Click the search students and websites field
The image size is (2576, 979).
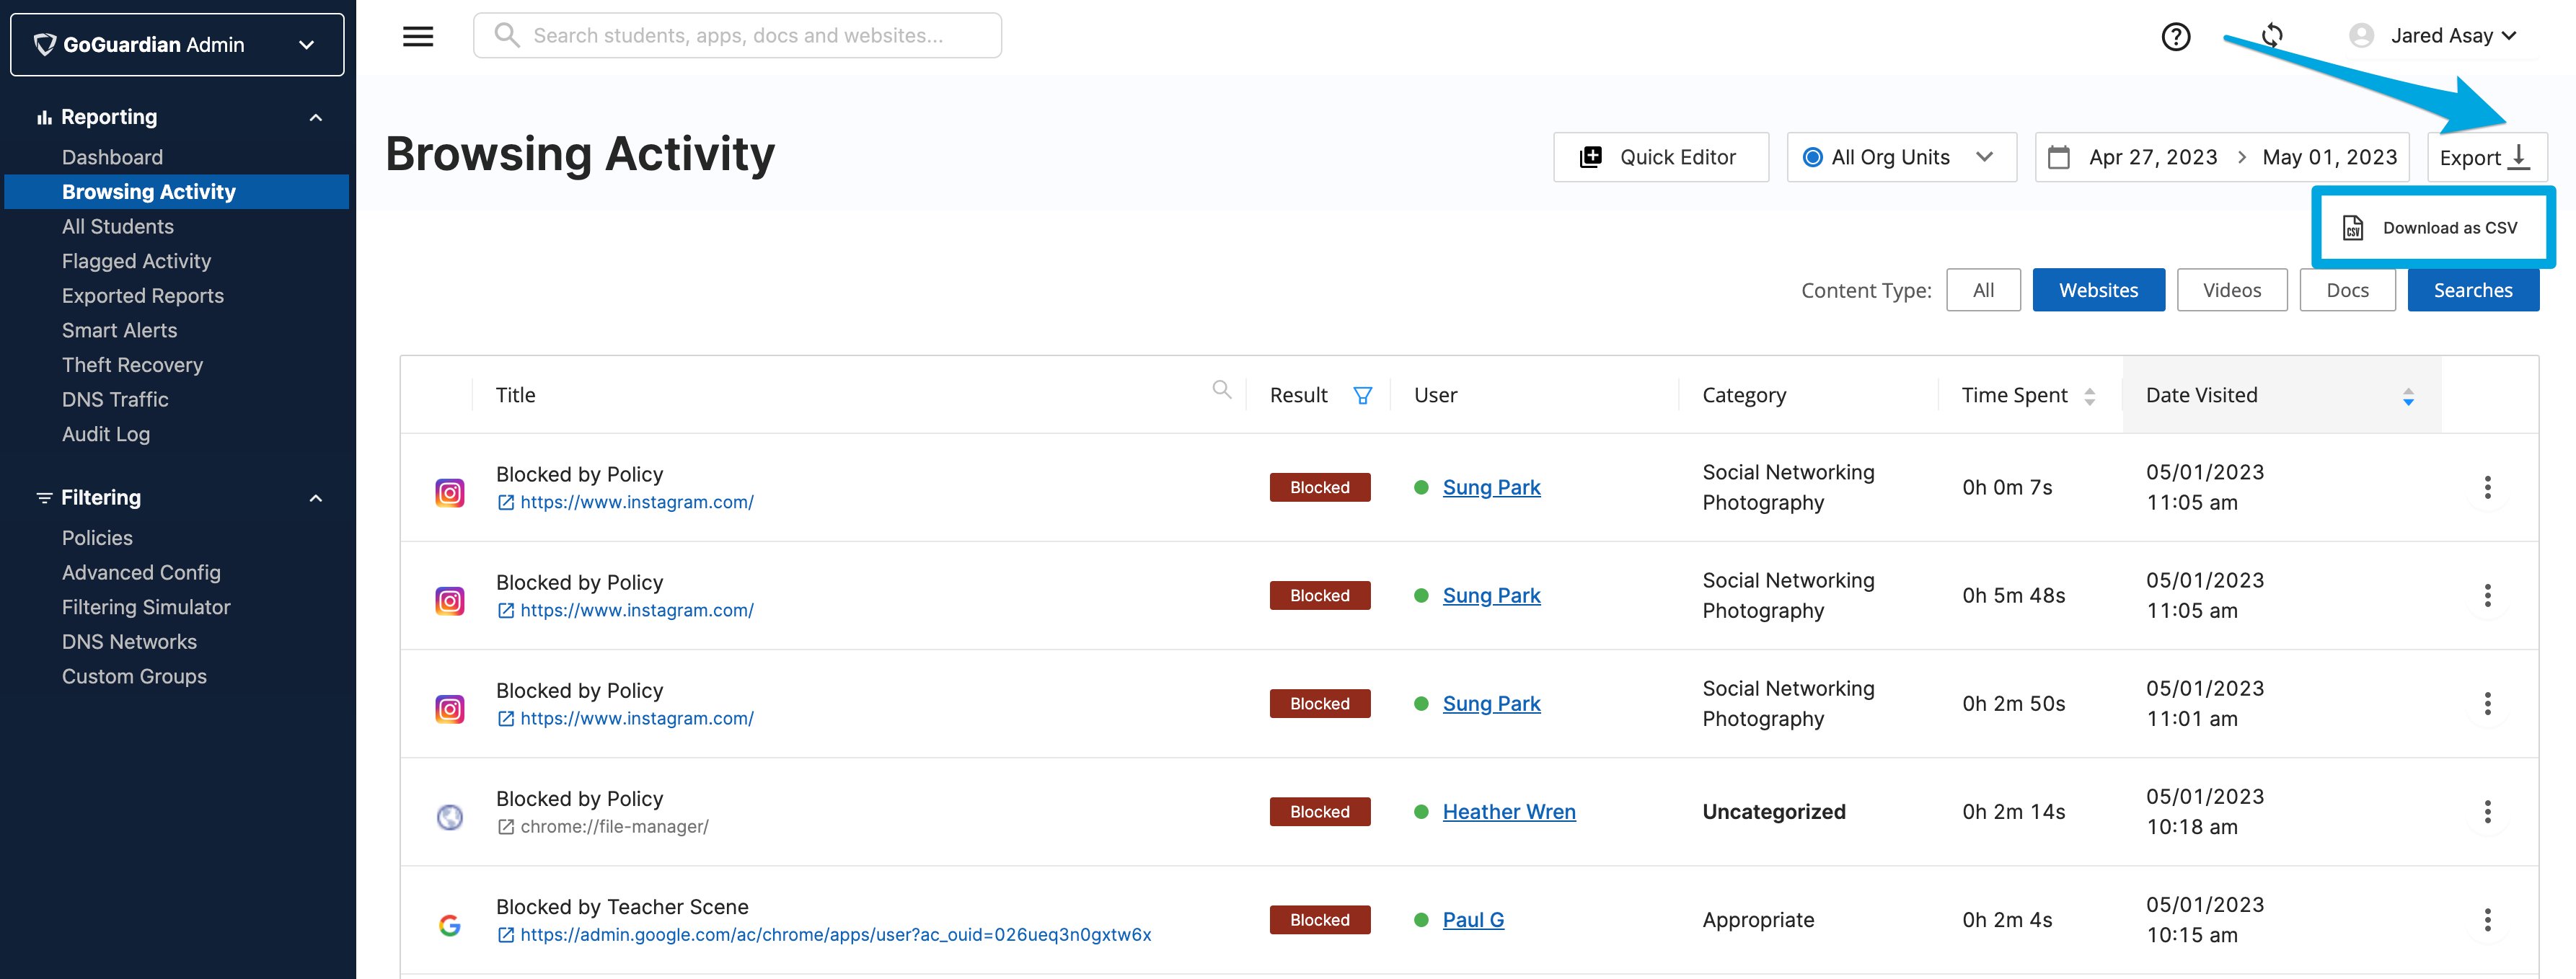click(737, 36)
